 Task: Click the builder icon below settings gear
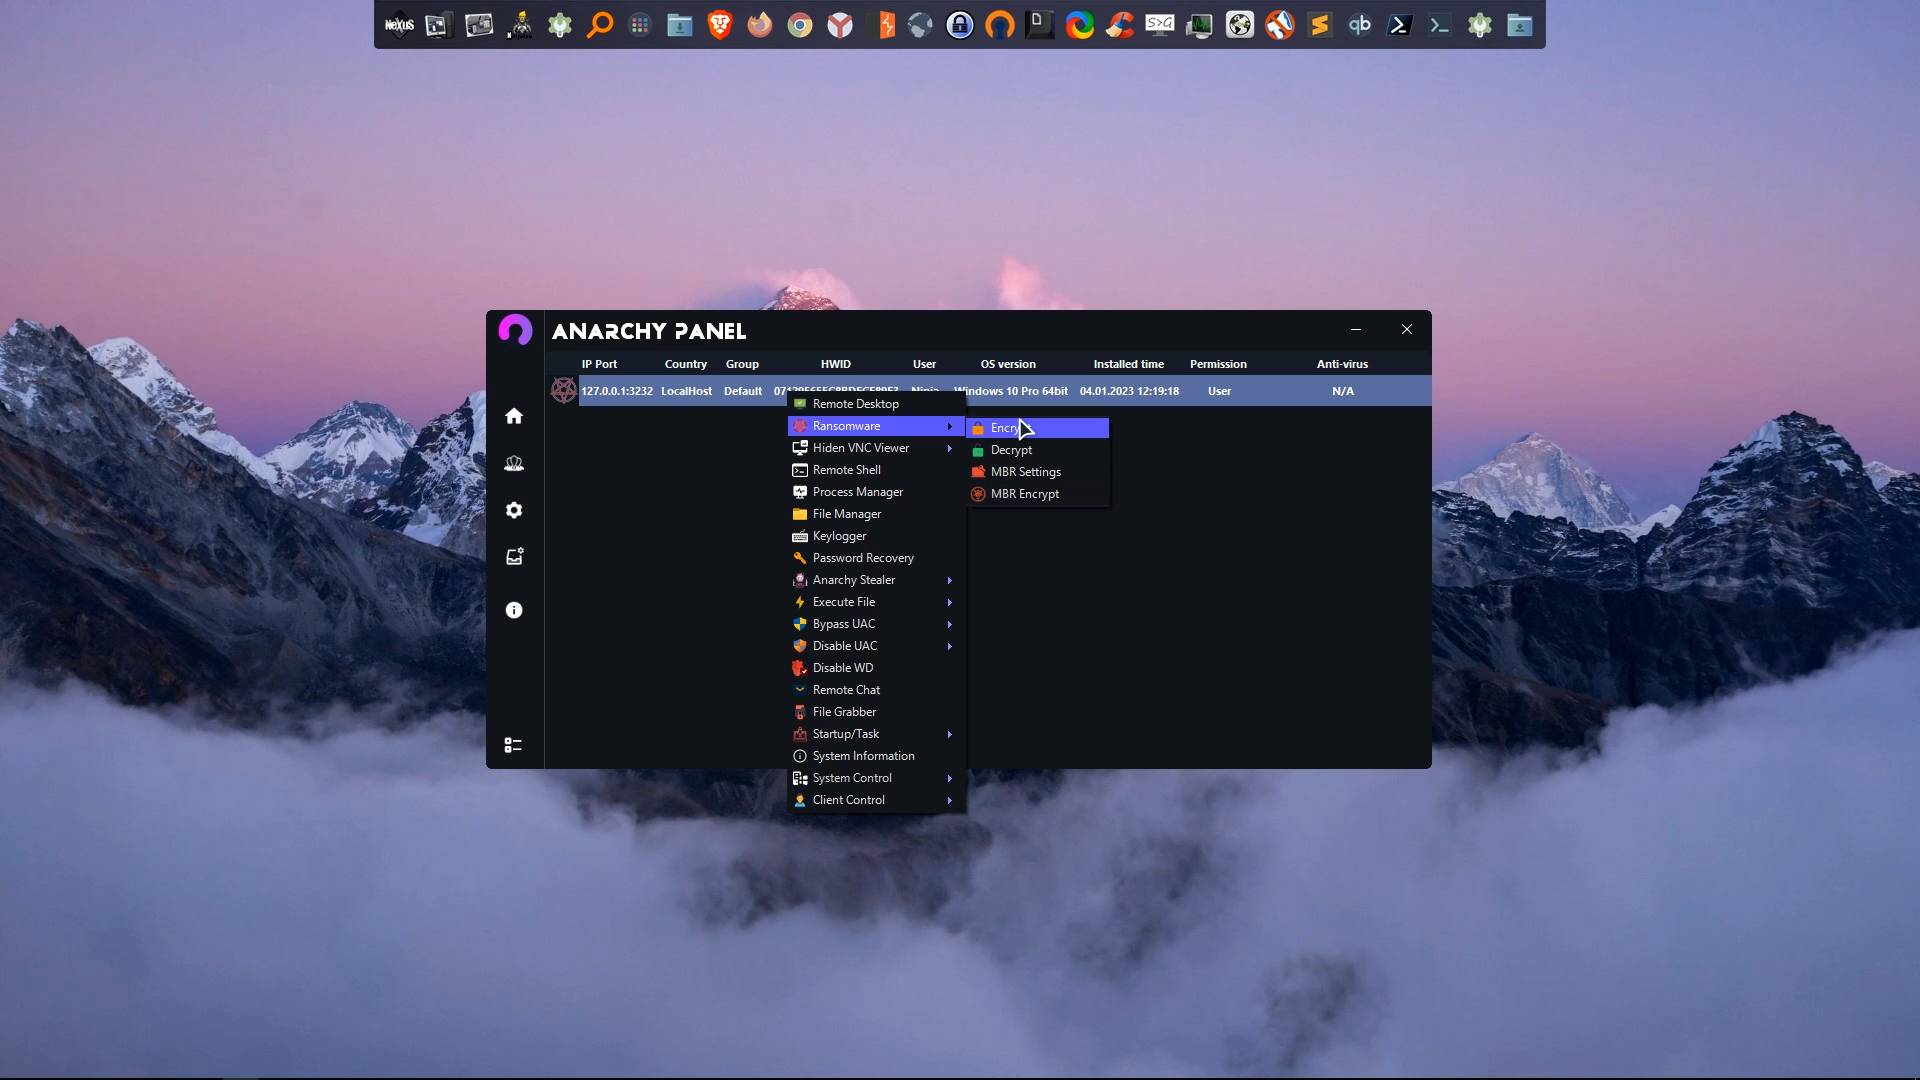coord(514,557)
